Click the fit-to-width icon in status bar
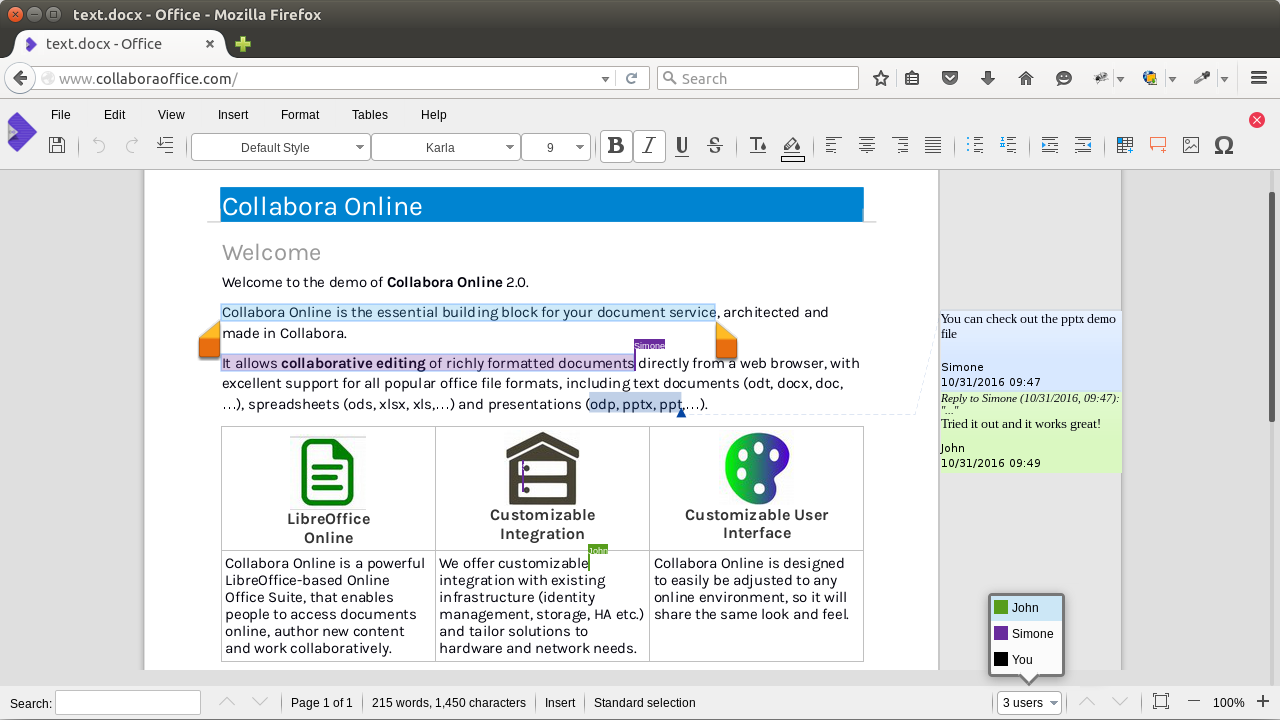This screenshot has height=720, width=1280. coord(1160,702)
